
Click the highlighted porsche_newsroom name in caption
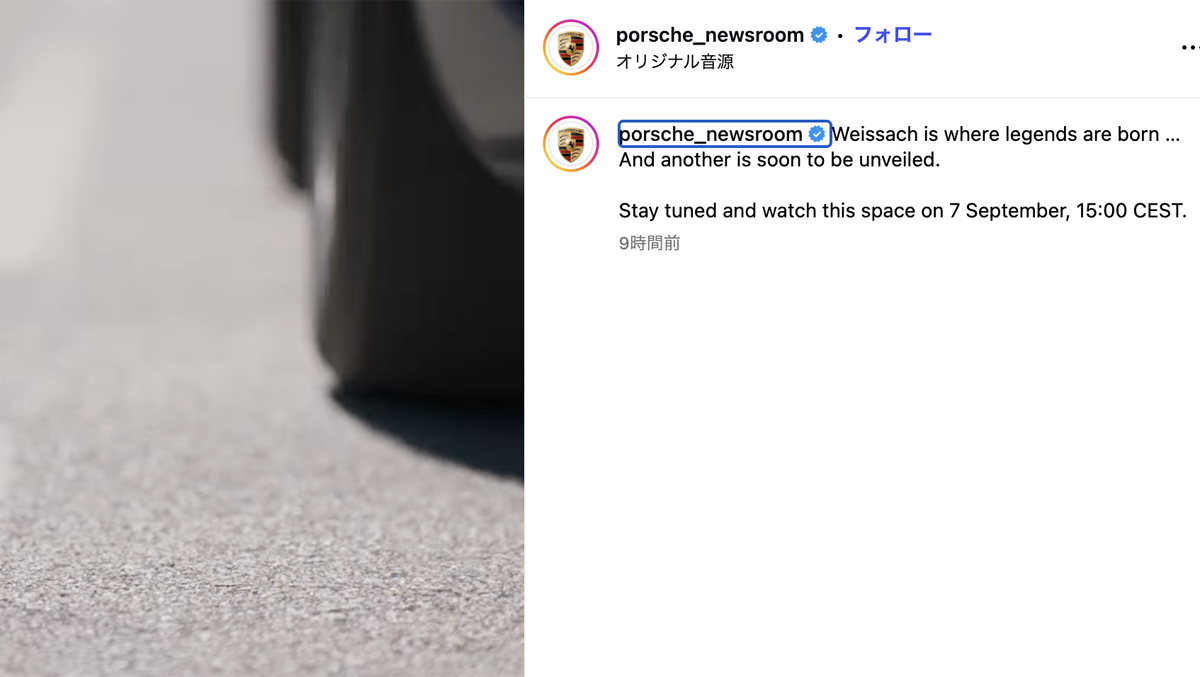[711, 134]
